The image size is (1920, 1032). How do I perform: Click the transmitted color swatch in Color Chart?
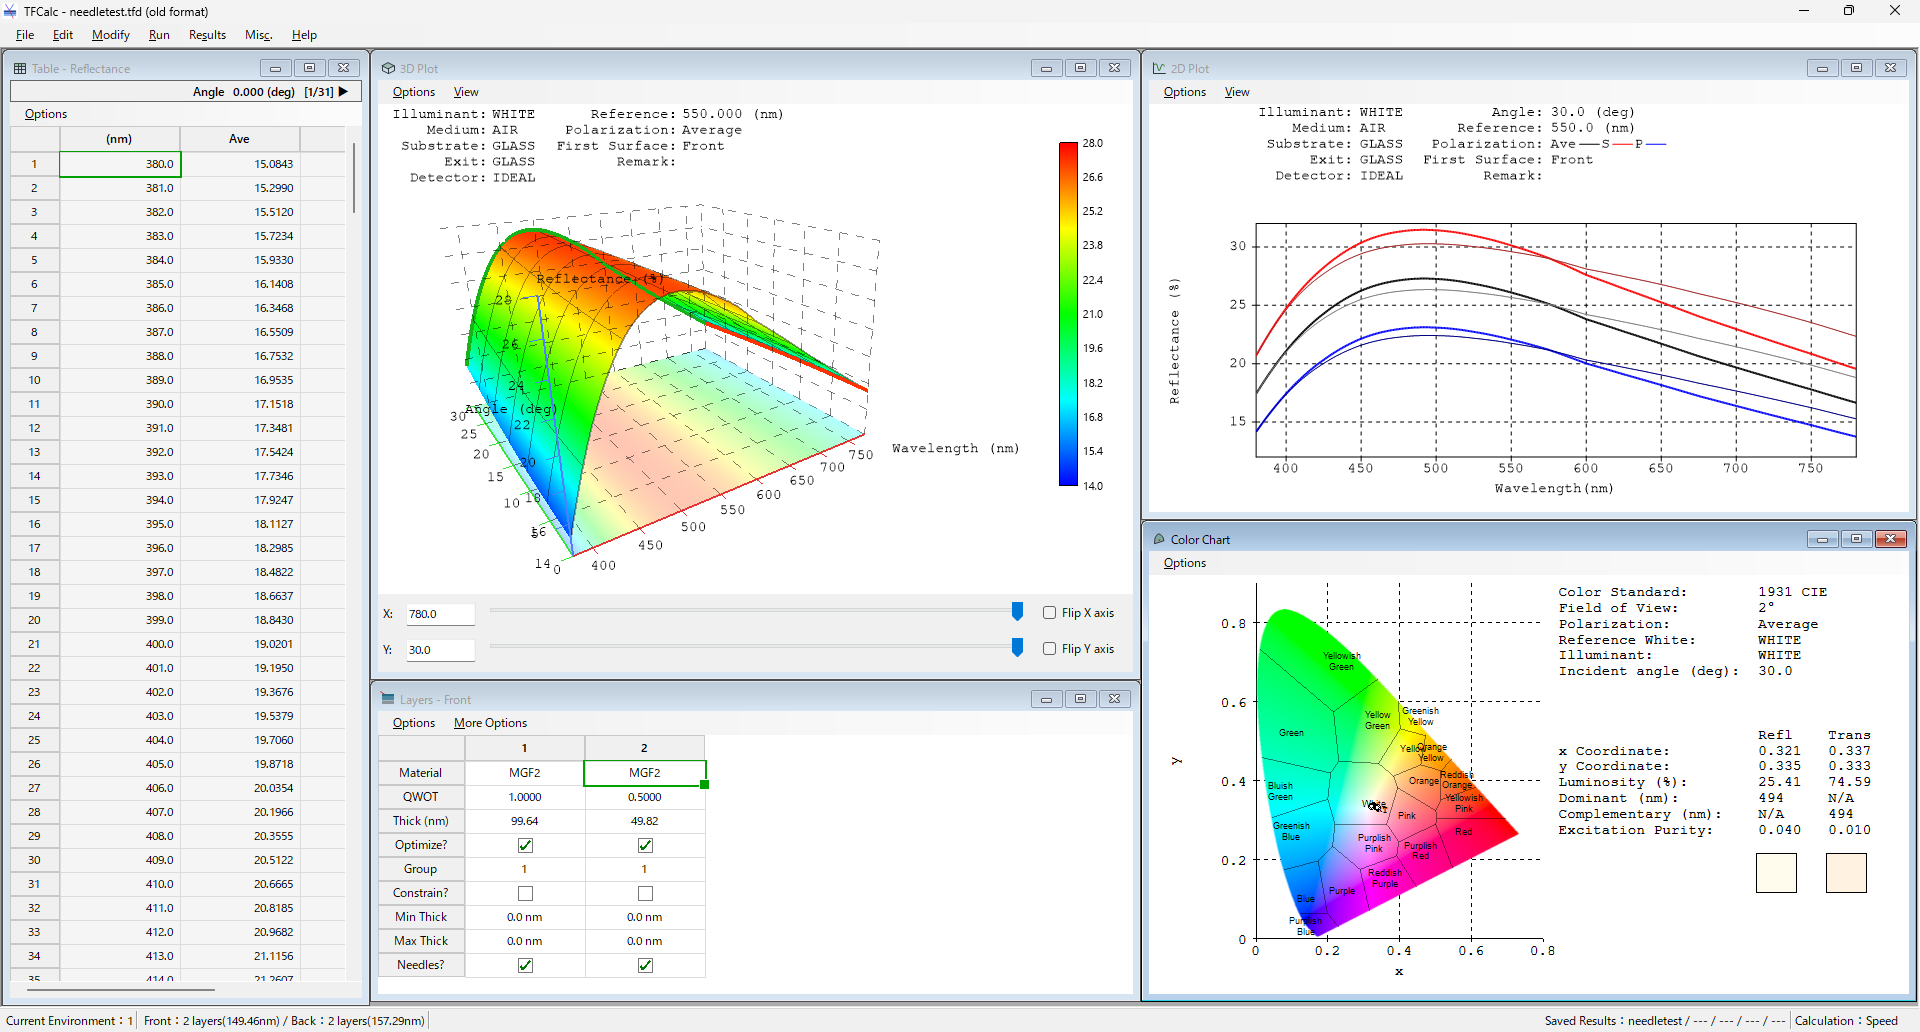(1846, 873)
